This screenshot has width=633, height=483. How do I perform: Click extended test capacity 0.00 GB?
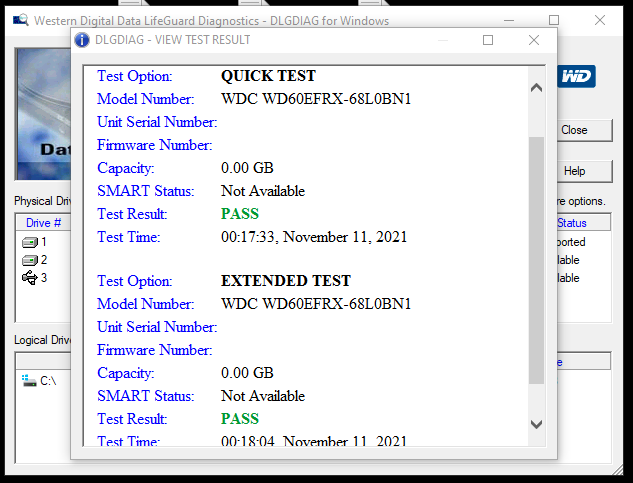[x=247, y=373]
